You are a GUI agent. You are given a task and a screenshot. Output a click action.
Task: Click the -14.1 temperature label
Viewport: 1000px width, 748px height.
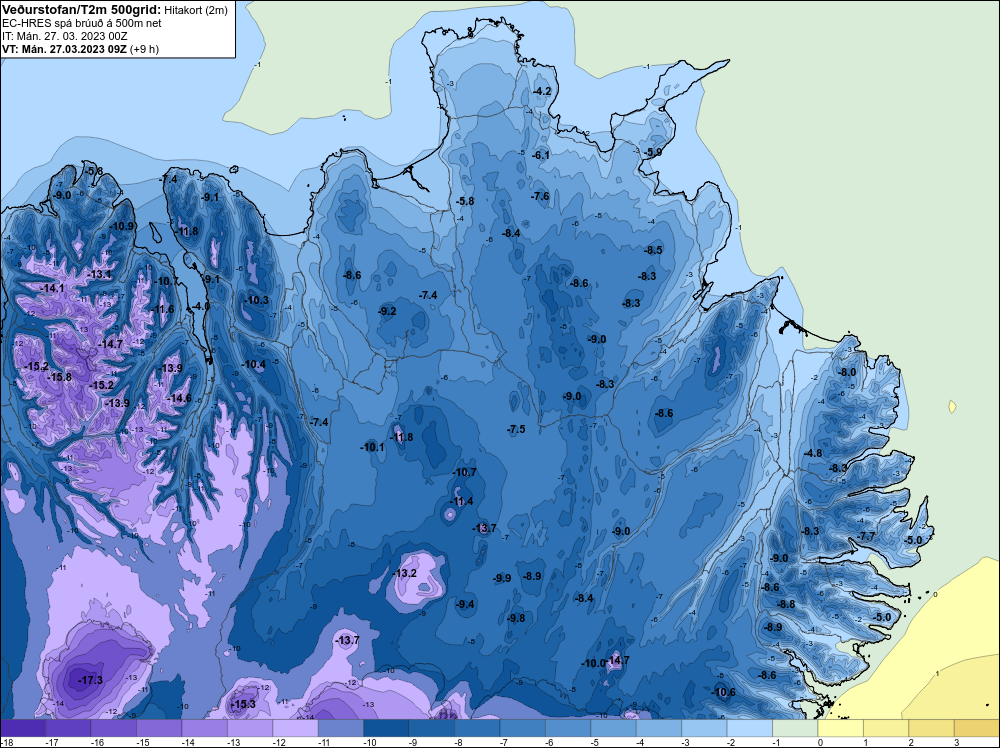tap(52, 288)
